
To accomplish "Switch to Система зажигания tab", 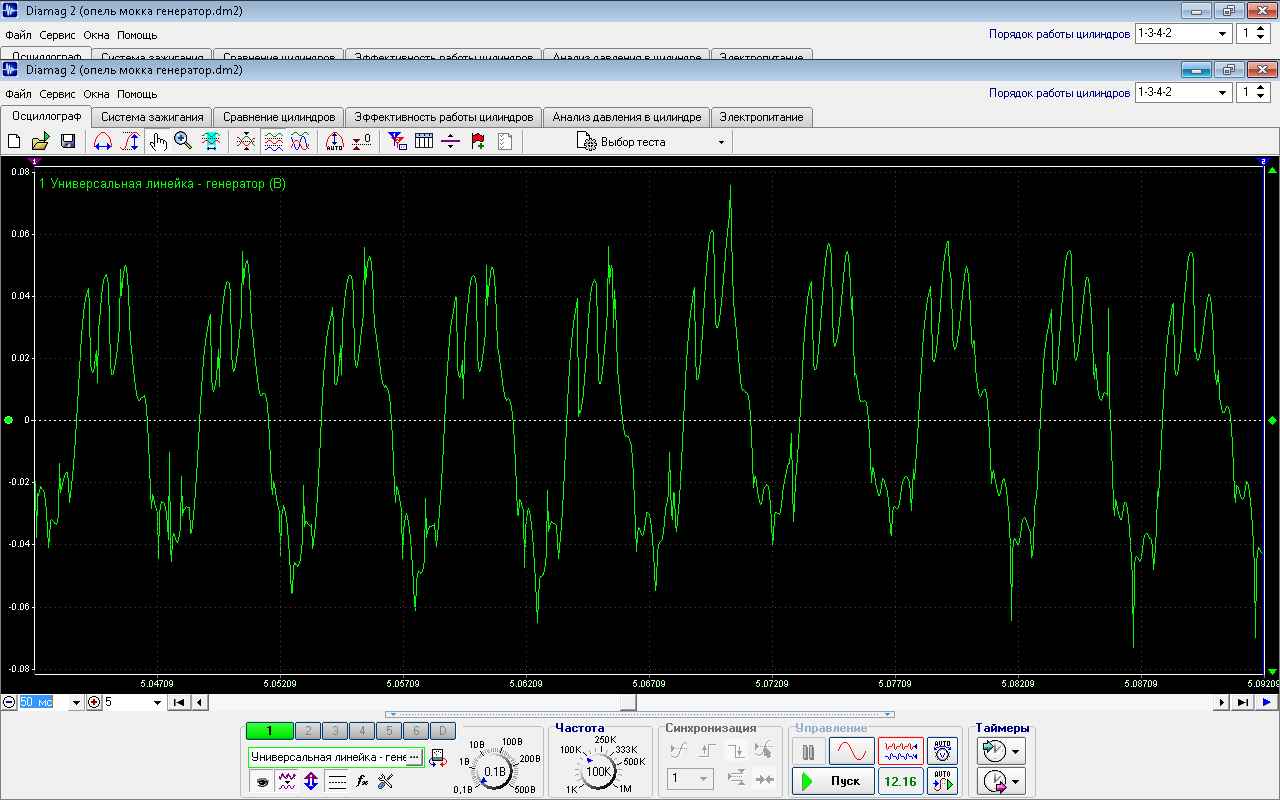I will pyautogui.click(x=152, y=117).
